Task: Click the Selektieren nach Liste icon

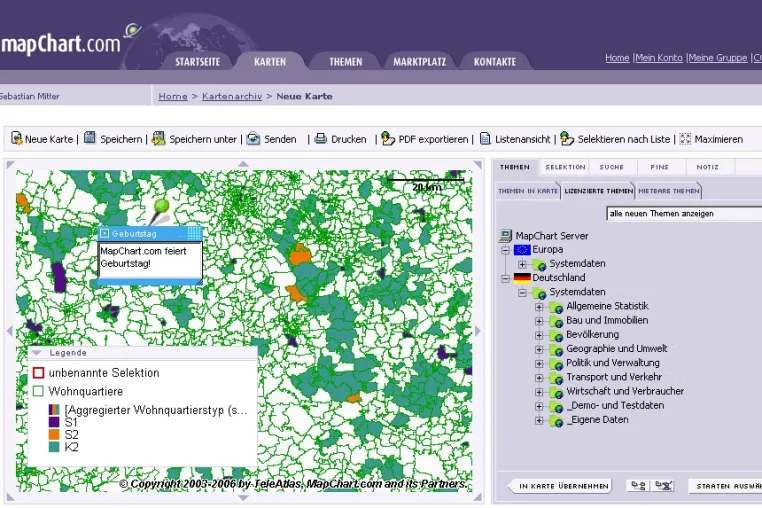Action: 567,139
